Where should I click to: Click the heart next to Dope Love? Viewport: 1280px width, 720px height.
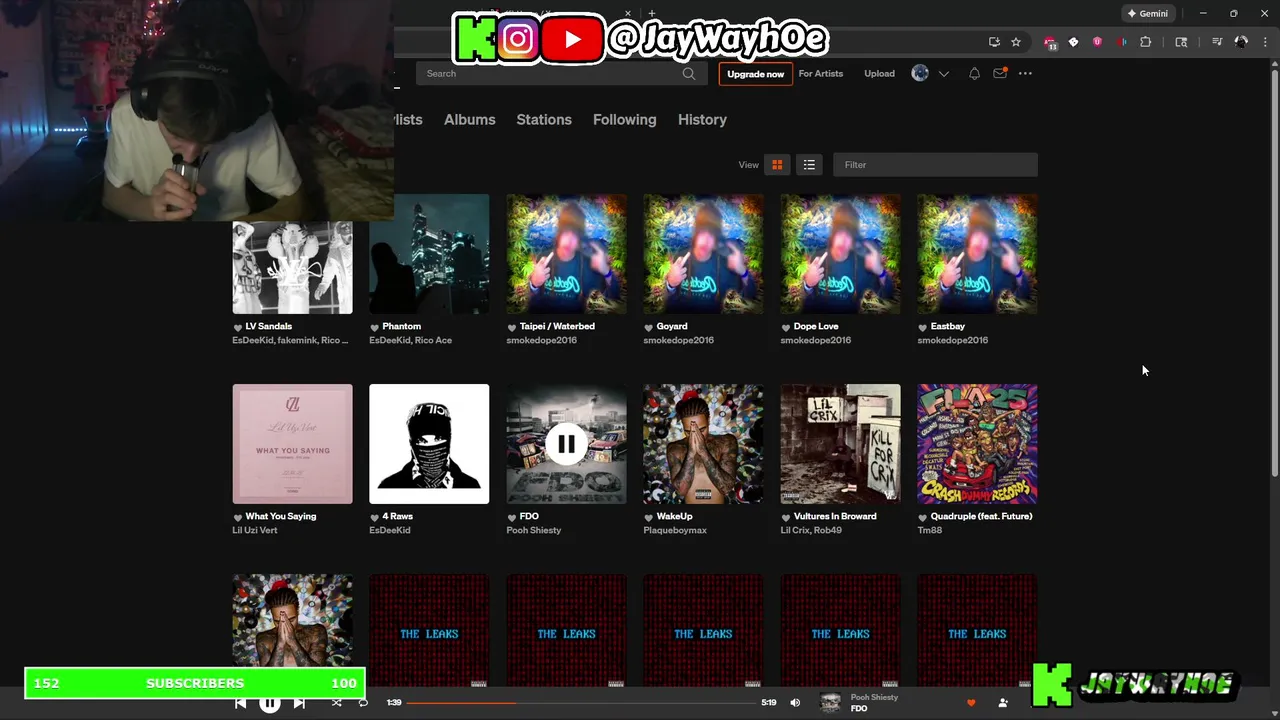(x=786, y=327)
